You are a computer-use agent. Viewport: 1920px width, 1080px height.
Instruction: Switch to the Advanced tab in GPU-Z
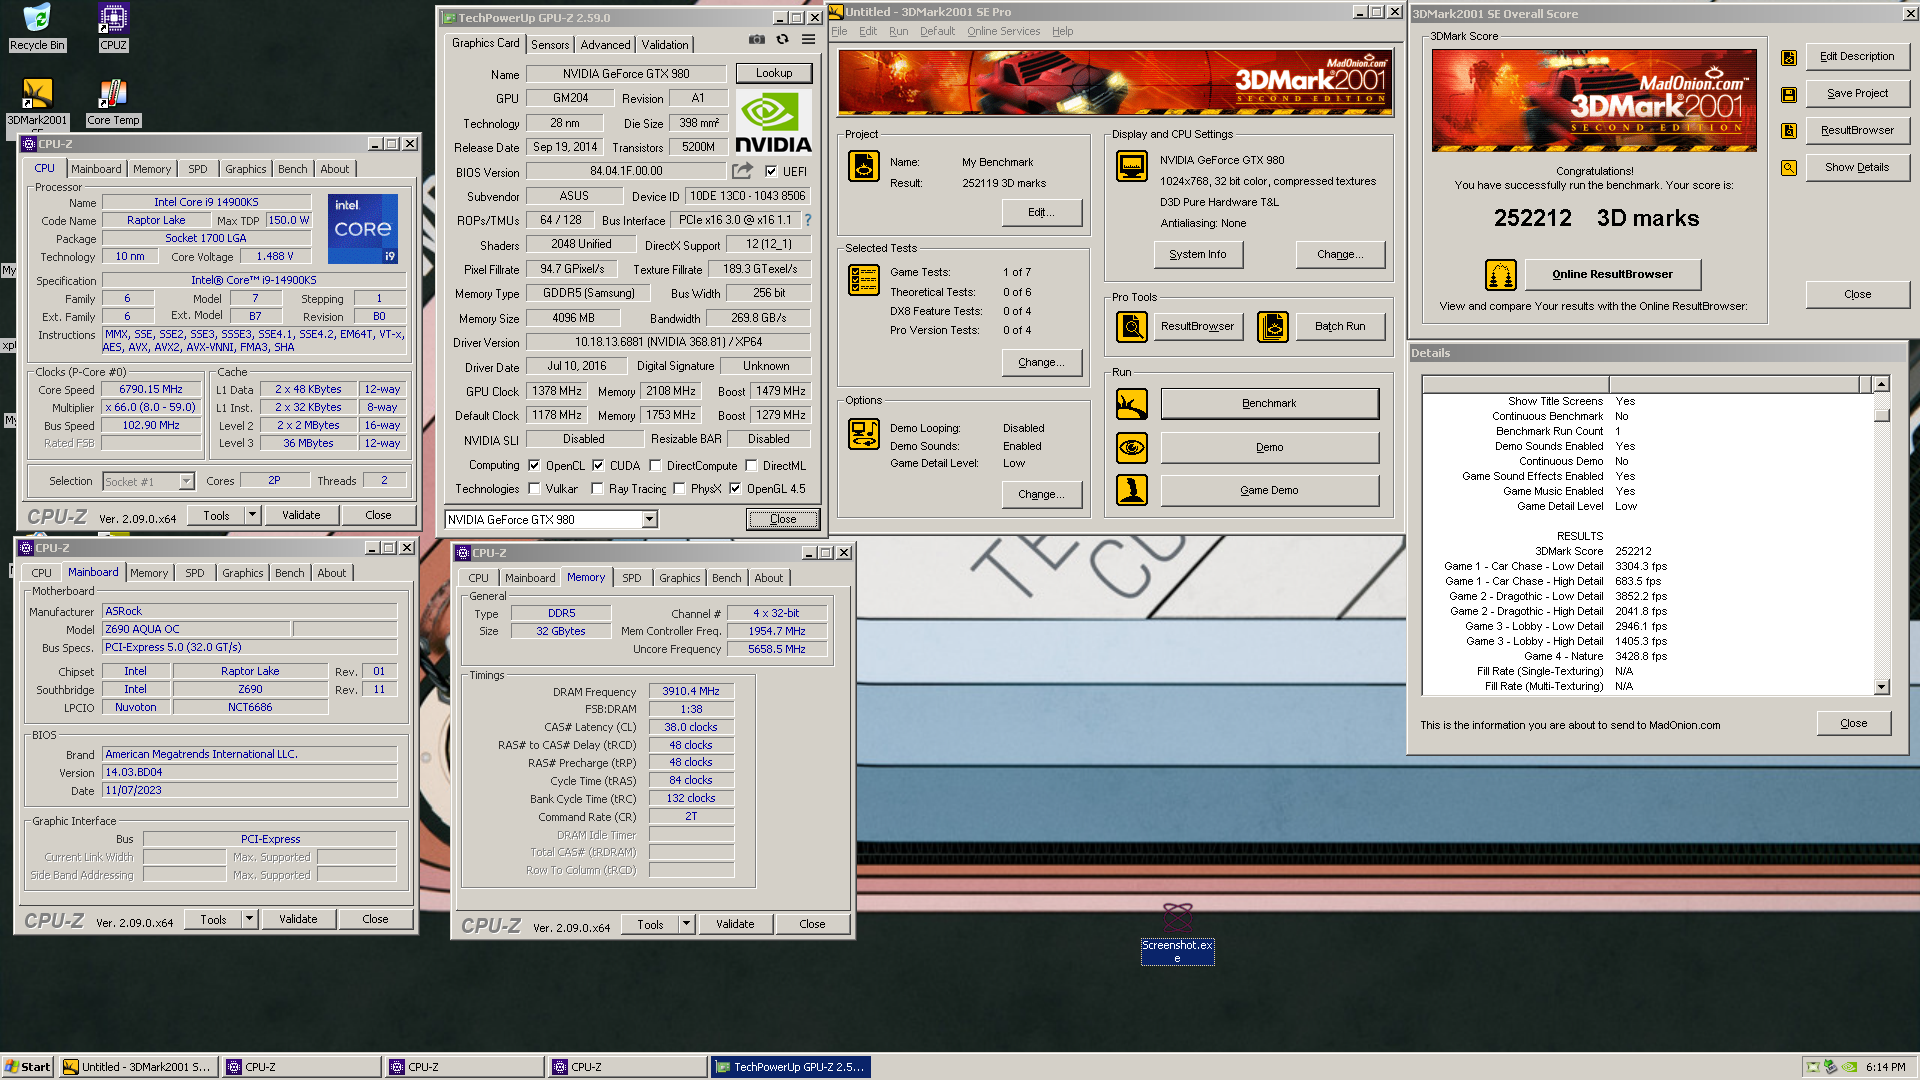[605, 45]
